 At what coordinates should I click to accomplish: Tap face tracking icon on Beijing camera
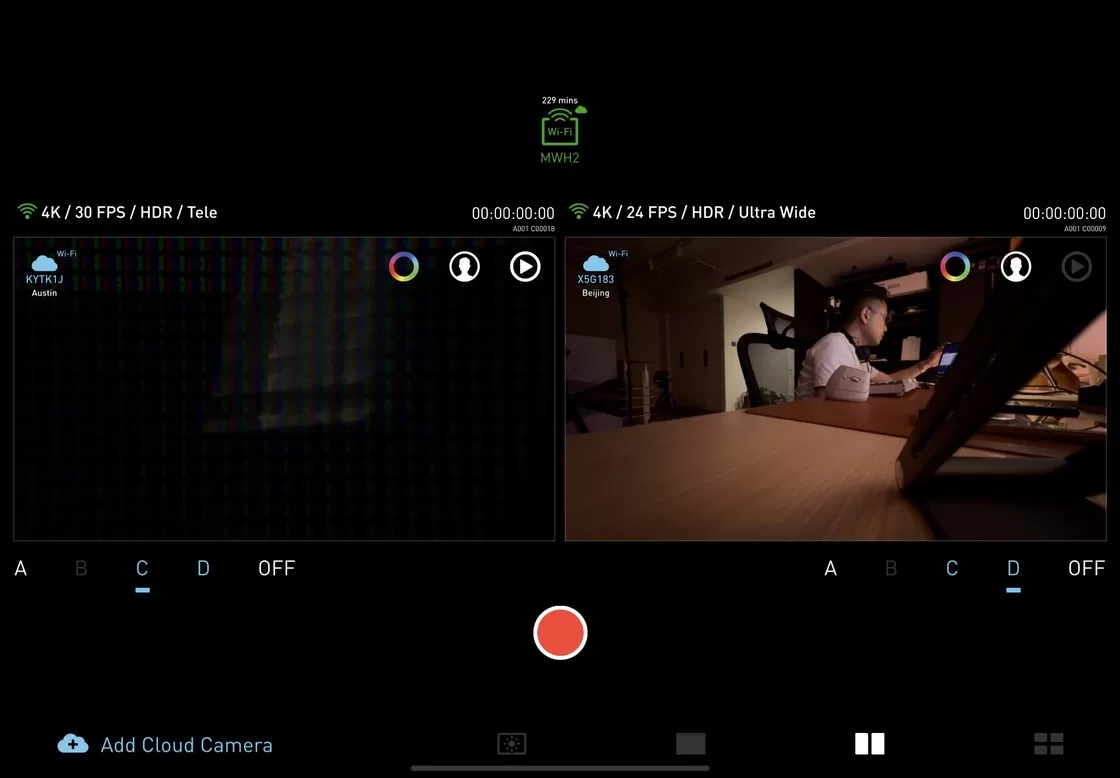pos(1016,266)
